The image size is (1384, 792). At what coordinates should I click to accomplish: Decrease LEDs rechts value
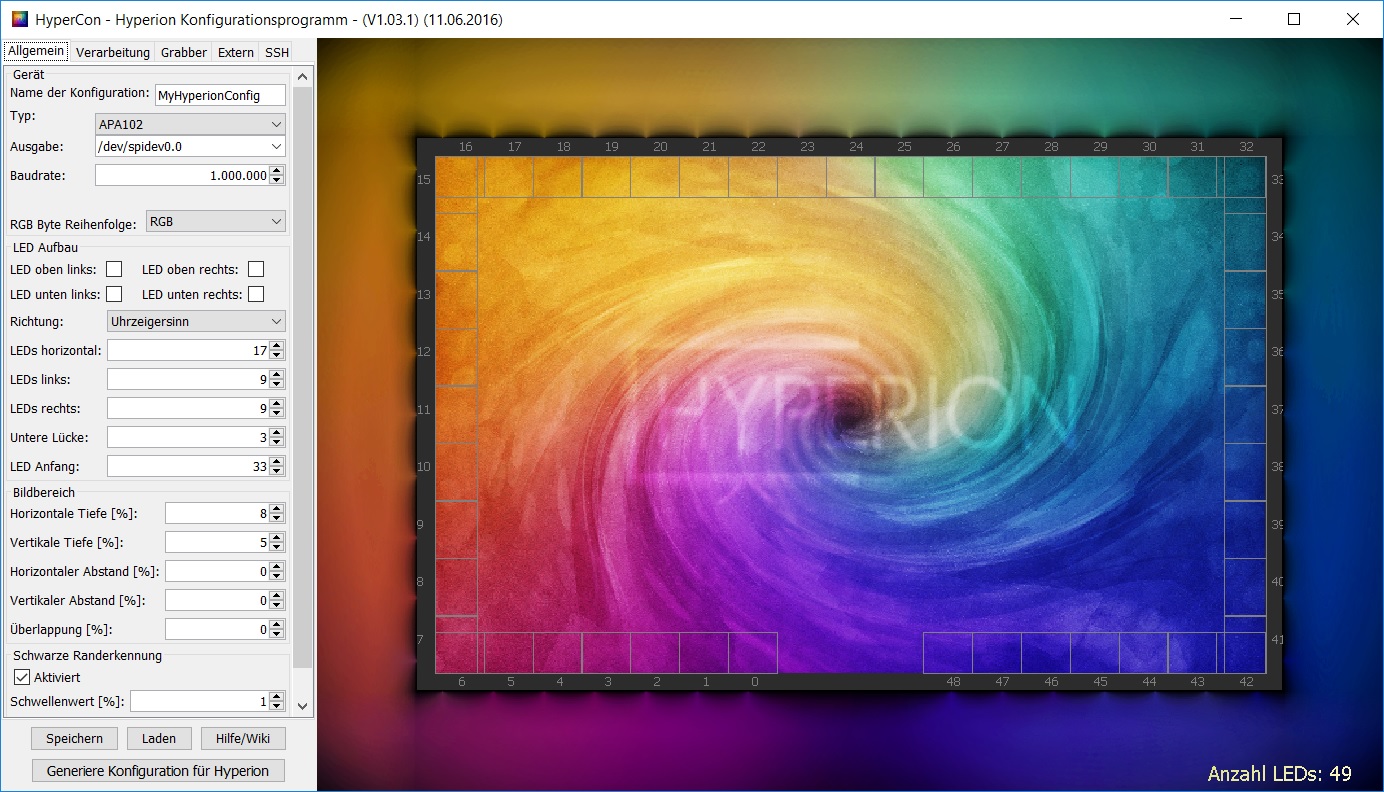coord(277,413)
